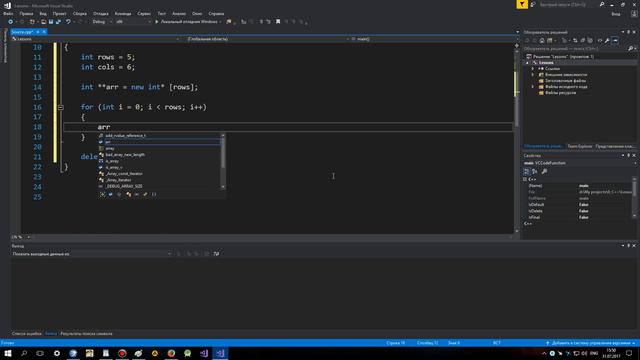Click the Open file toolbar icon

pyautogui.click(x=43, y=22)
